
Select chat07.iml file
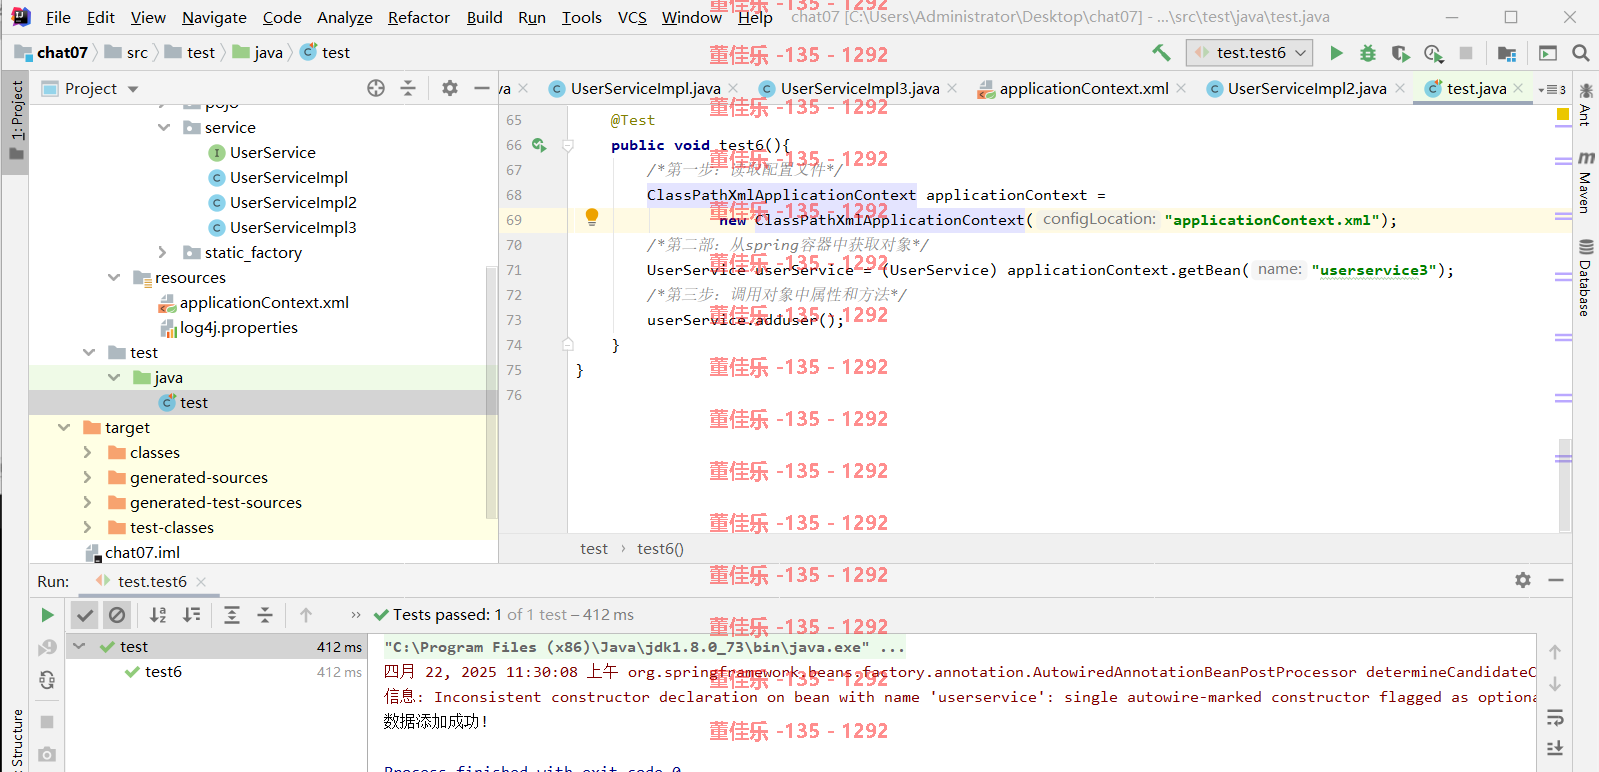pos(142,552)
